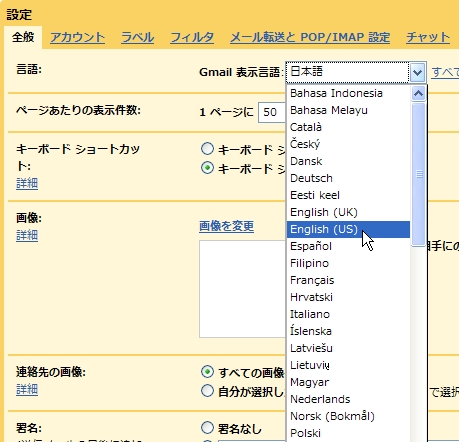Switch to the アカウント tab
The width and height of the screenshot is (459, 442).
point(77,37)
